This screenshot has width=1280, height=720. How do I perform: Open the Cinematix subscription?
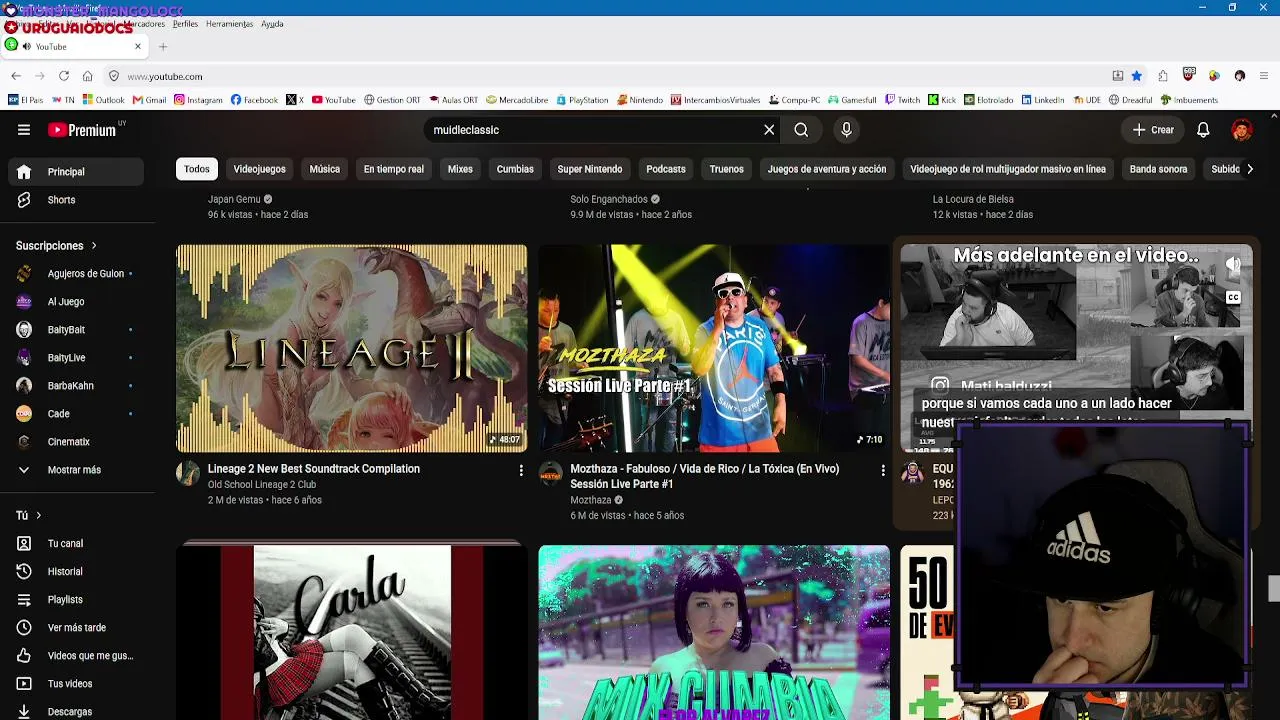[x=76, y=442]
